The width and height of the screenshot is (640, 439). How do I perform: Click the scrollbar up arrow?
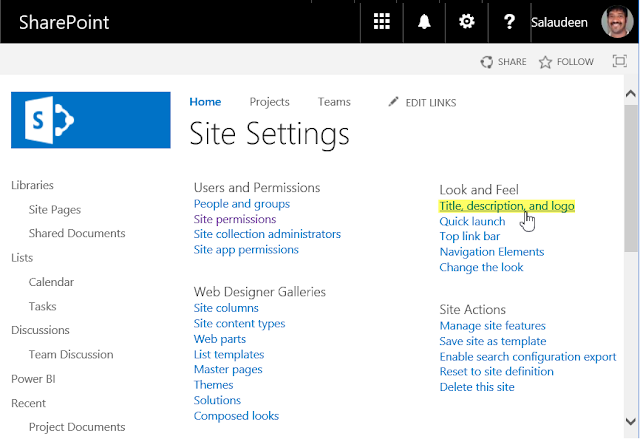point(631,93)
